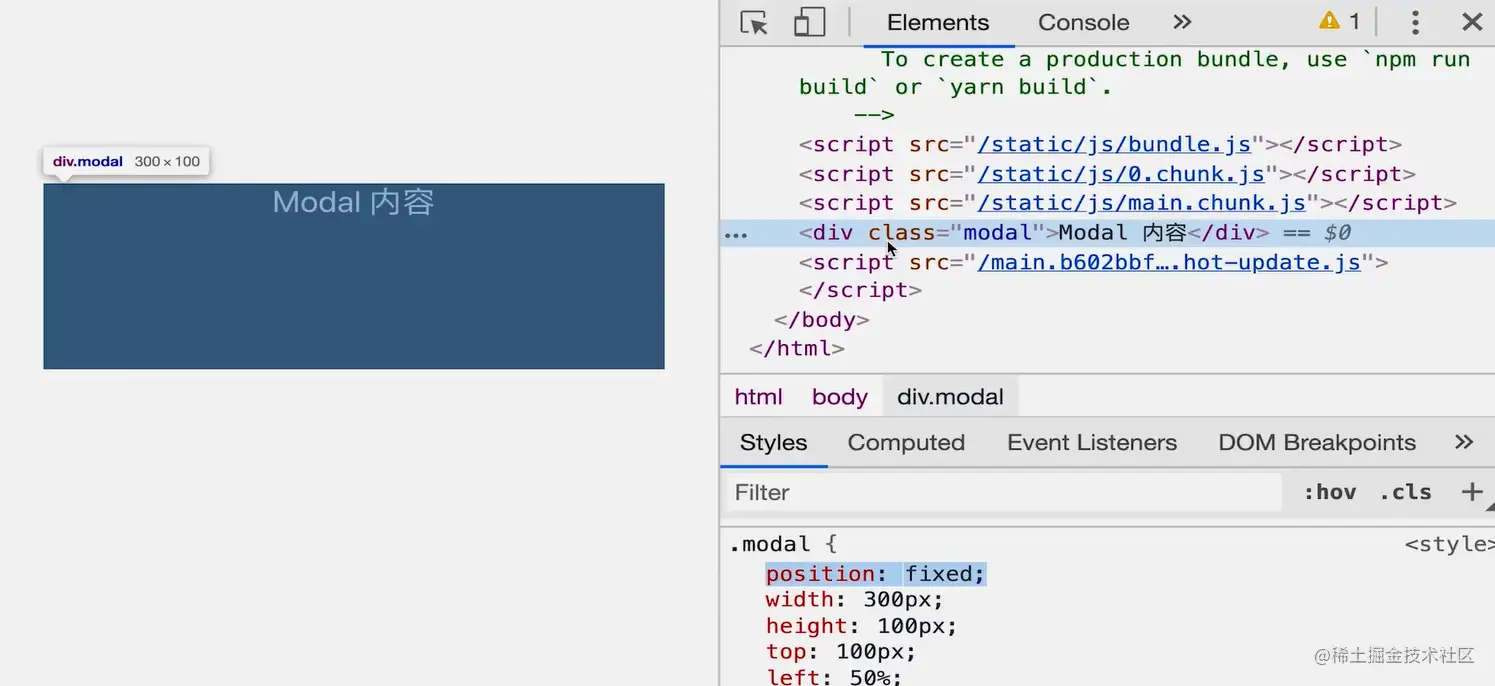Toggle the .cls classes button
This screenshot has height=686, width=1495.
pyautogui.click(x=1405, y=492)
